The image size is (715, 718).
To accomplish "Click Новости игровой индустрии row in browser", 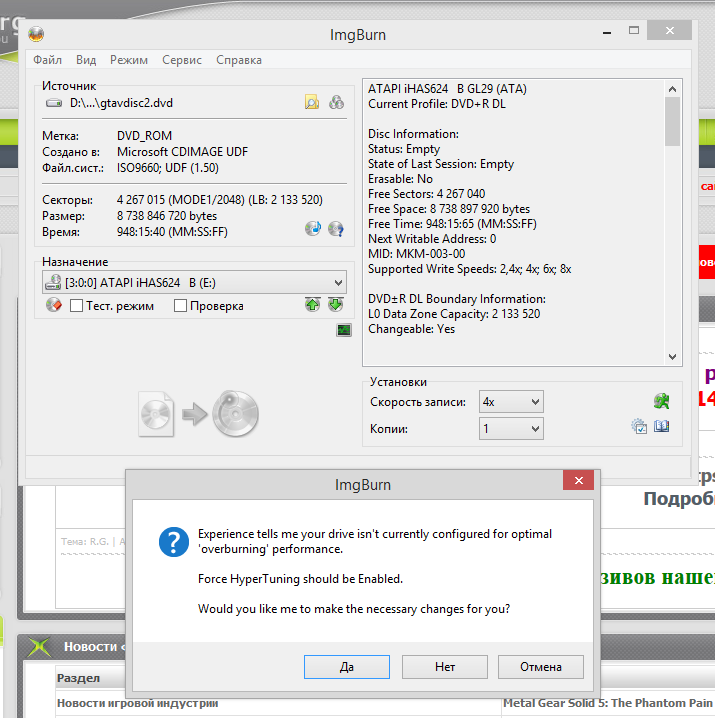I will click(x=137, y=703).
